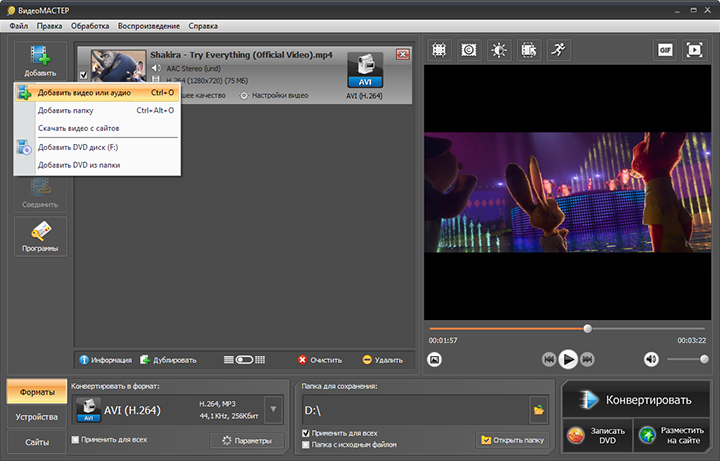
Task: Remove the Shakira file with red X
Action: tap(403, 55)
